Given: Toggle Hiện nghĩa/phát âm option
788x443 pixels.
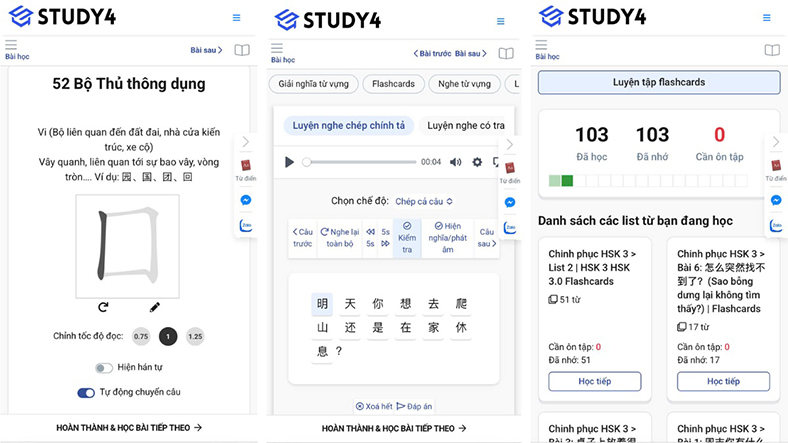Looking at the screenshot, I should coord(447,238).
